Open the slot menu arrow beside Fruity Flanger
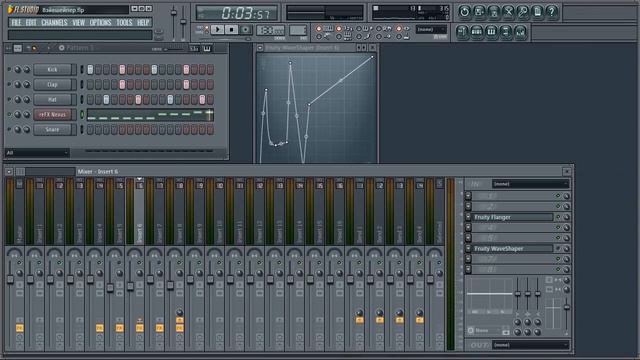The width and height of the screenshot is (640, 360). pos(468,217)
